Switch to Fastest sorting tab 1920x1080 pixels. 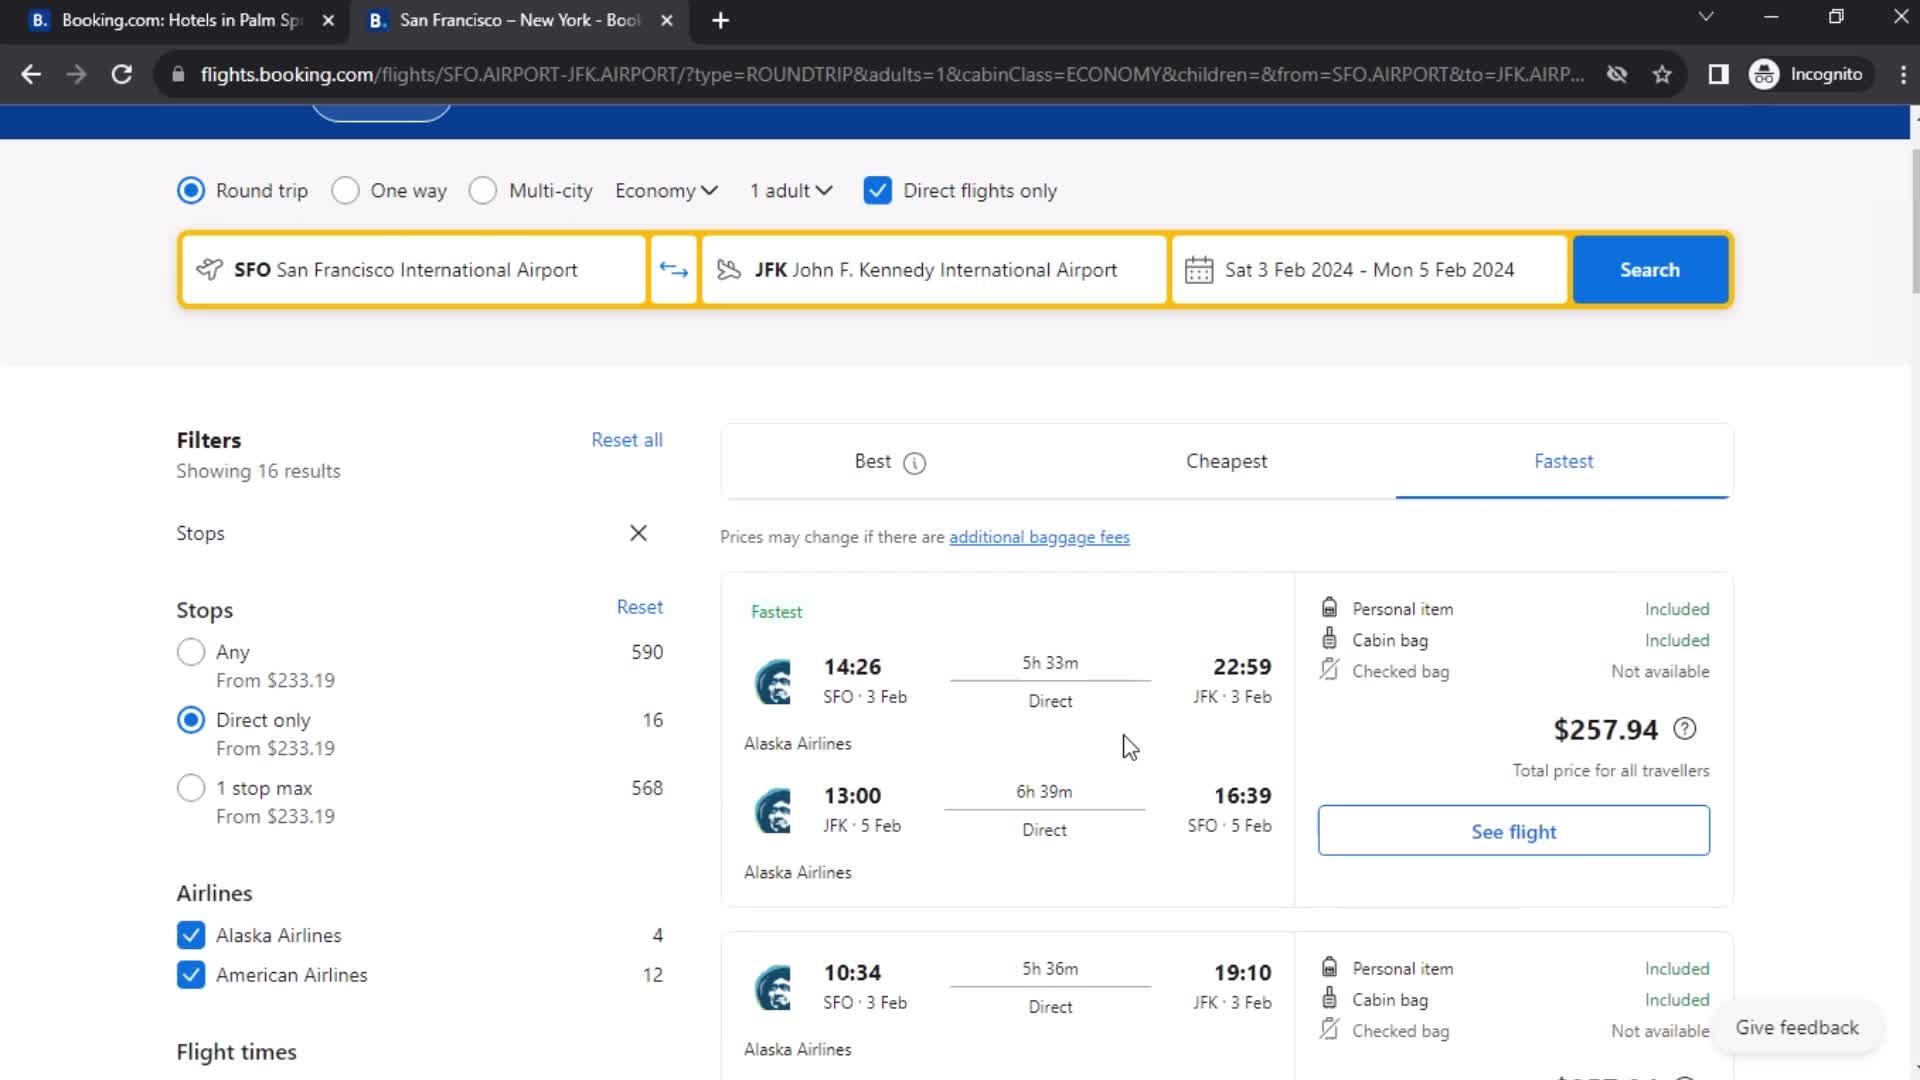tap(1563, 461)
